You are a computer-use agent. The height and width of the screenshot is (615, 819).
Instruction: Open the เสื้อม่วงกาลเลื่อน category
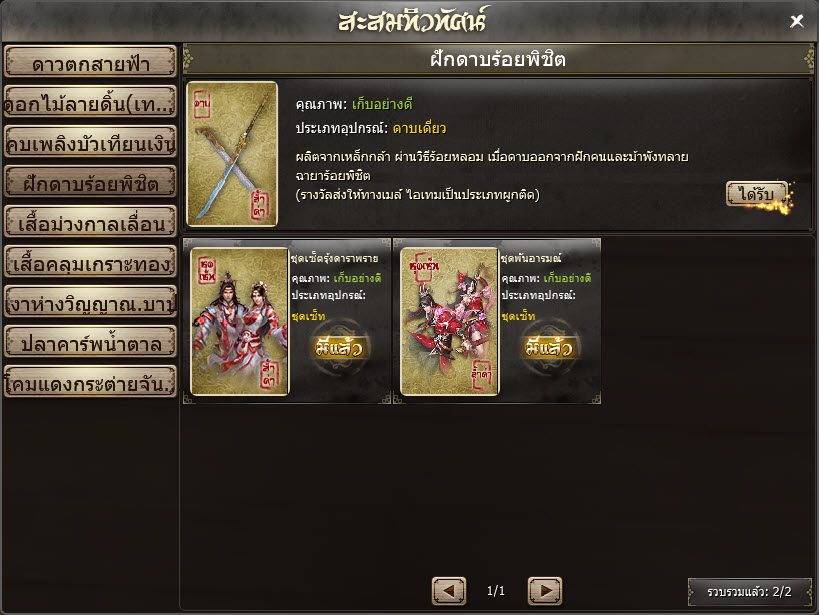(90, 222)
